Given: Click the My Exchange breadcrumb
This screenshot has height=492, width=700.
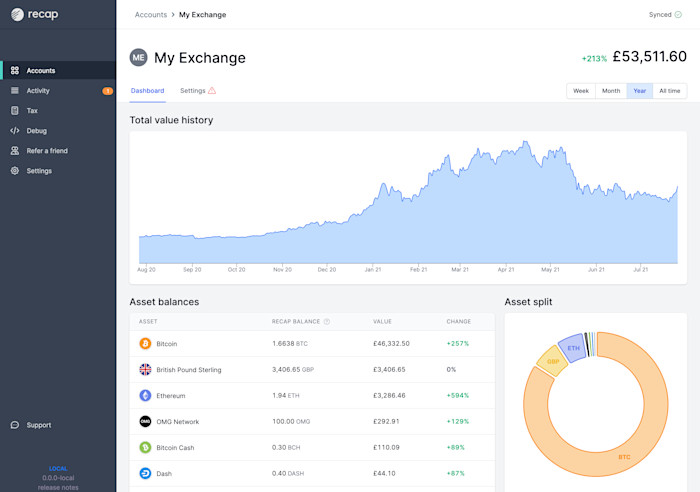Looking at the screenshot, I should pos(203,15).
